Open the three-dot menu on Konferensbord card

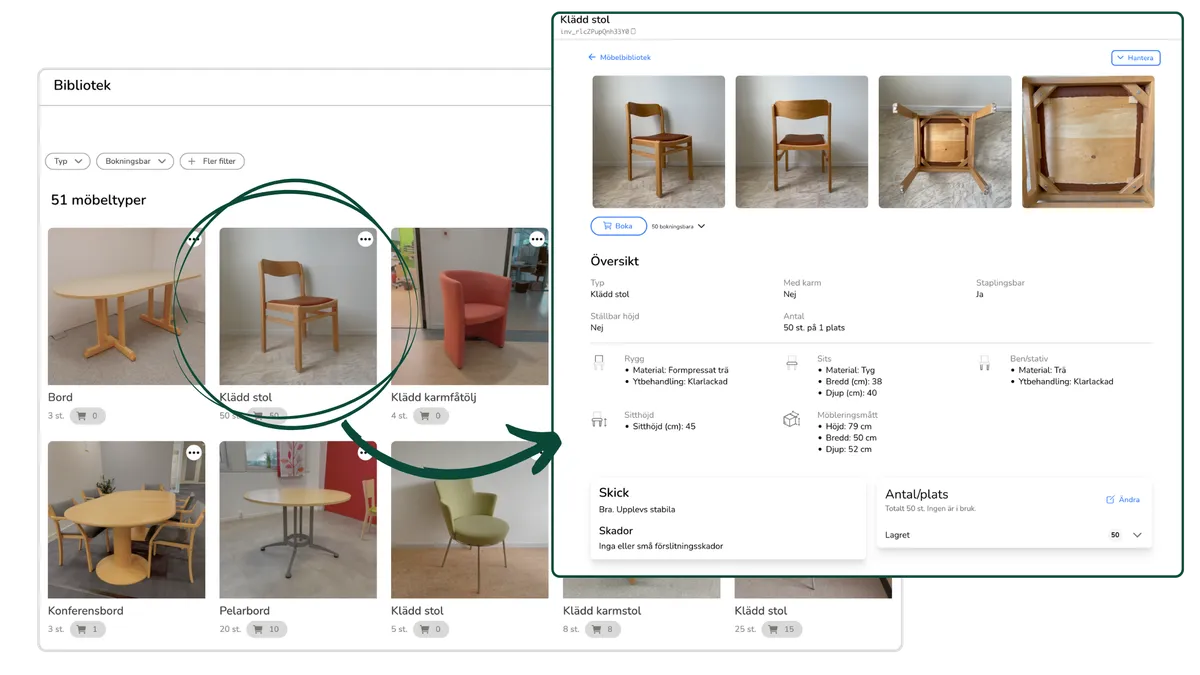click(194, 453)
